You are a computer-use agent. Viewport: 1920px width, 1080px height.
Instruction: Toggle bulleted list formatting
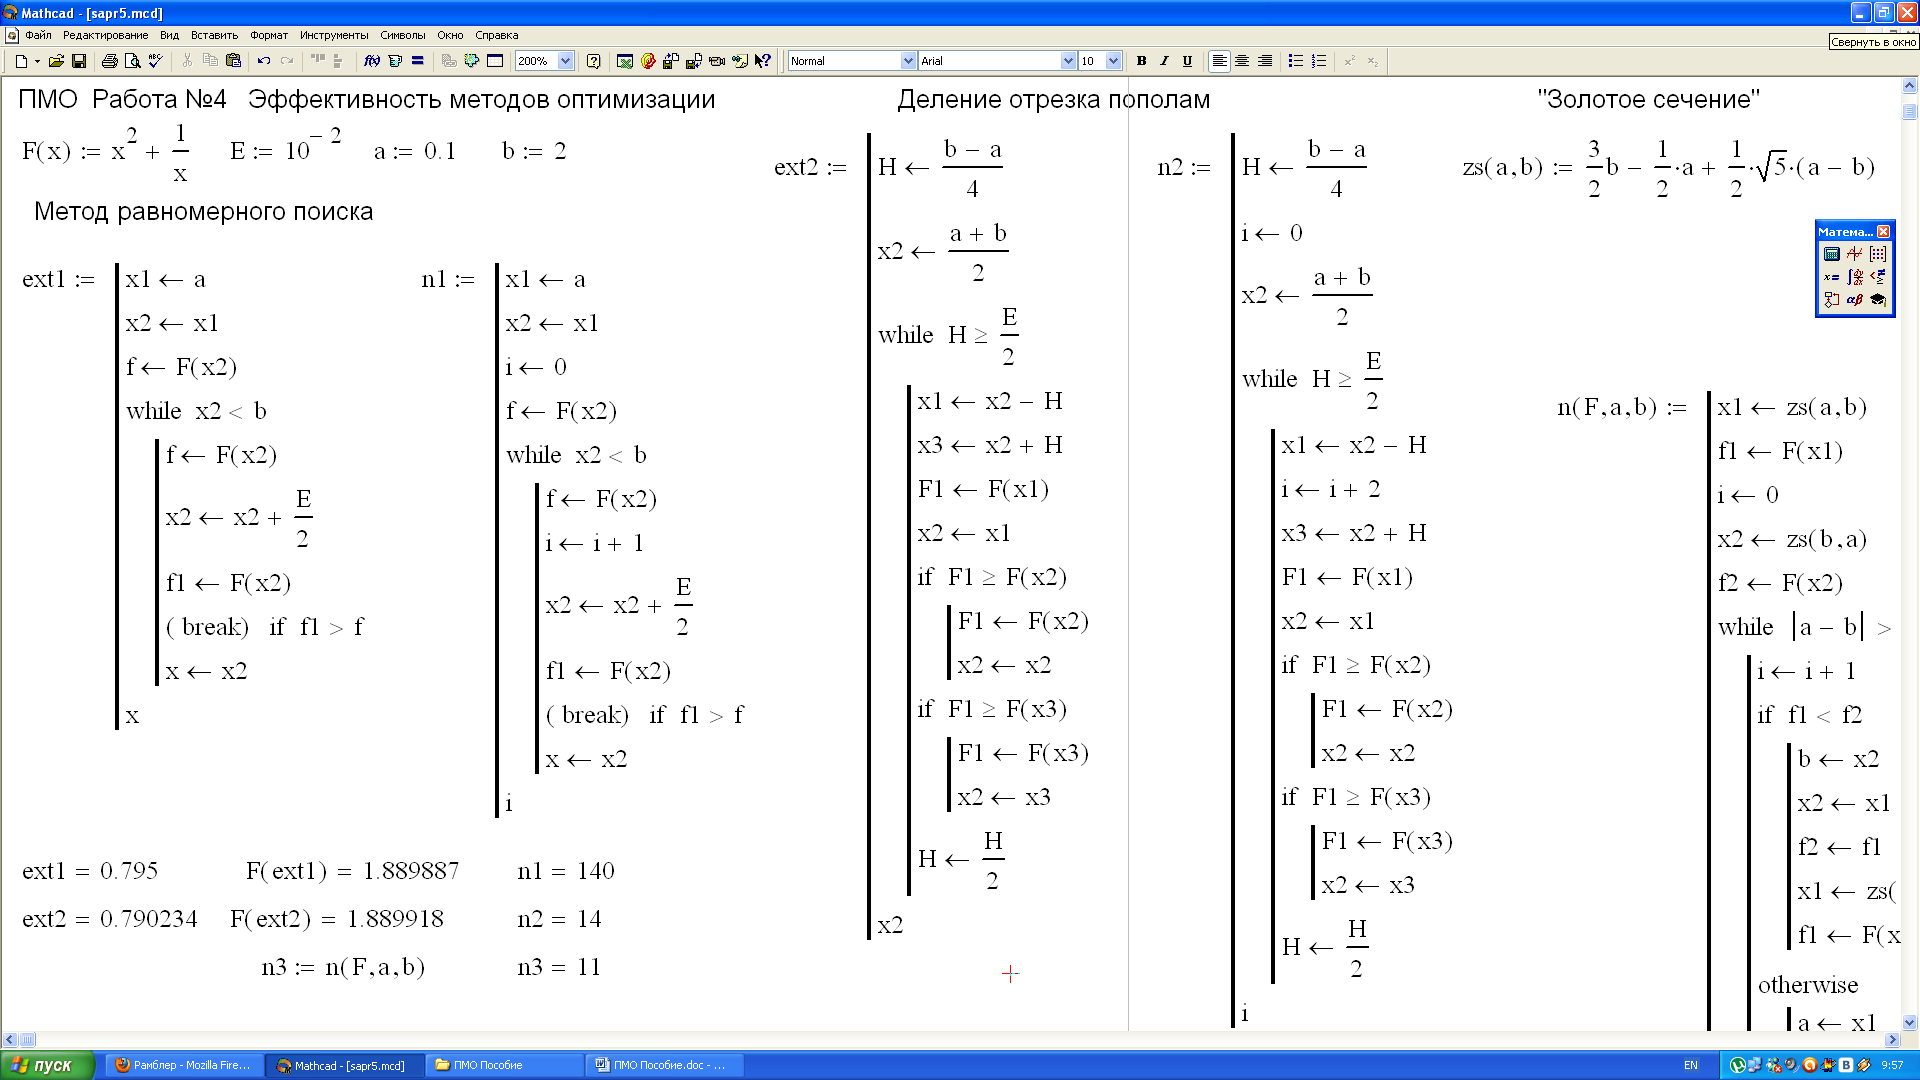pyautogui.click(x=1296, y=61)
